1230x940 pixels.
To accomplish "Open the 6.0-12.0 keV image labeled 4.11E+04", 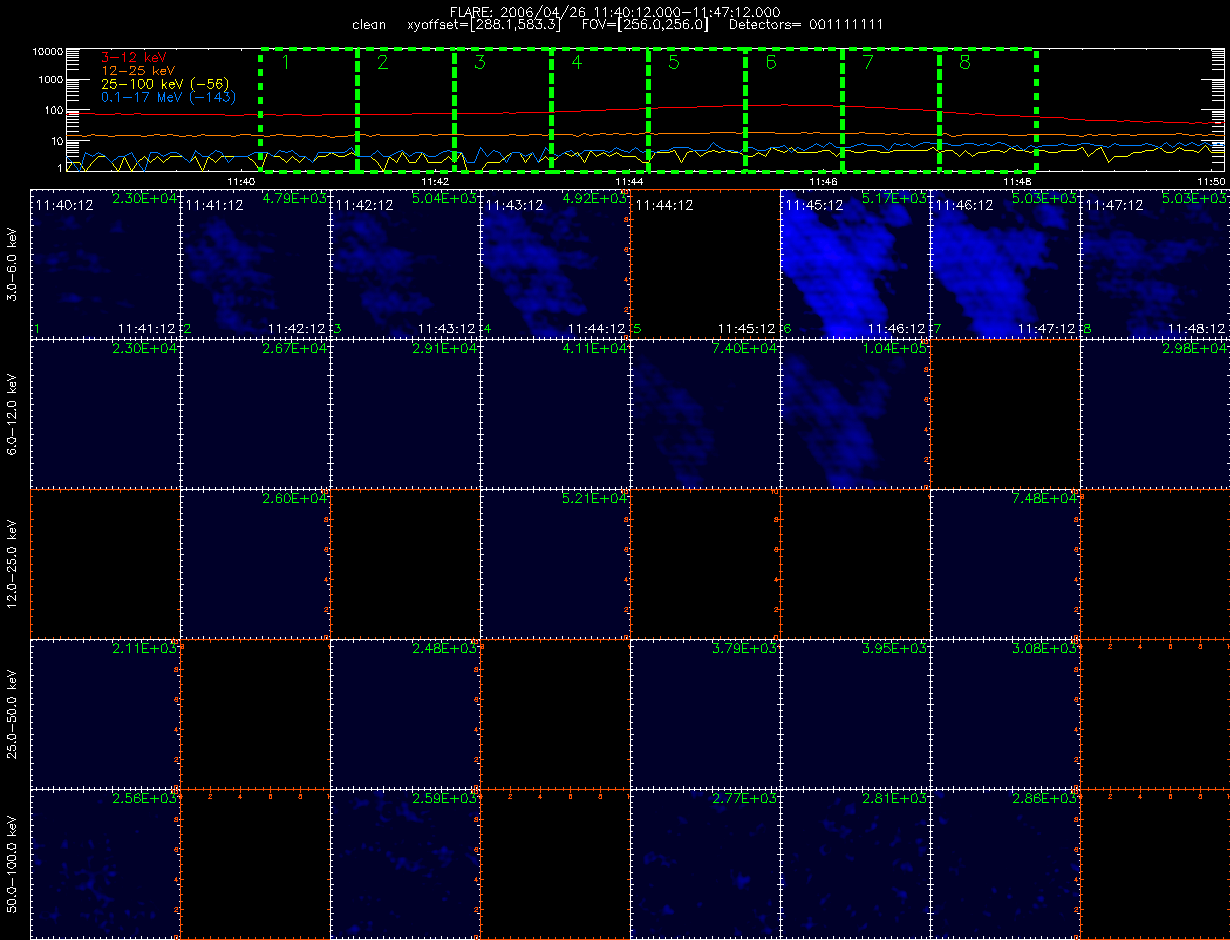I will (x=555, y=413).
